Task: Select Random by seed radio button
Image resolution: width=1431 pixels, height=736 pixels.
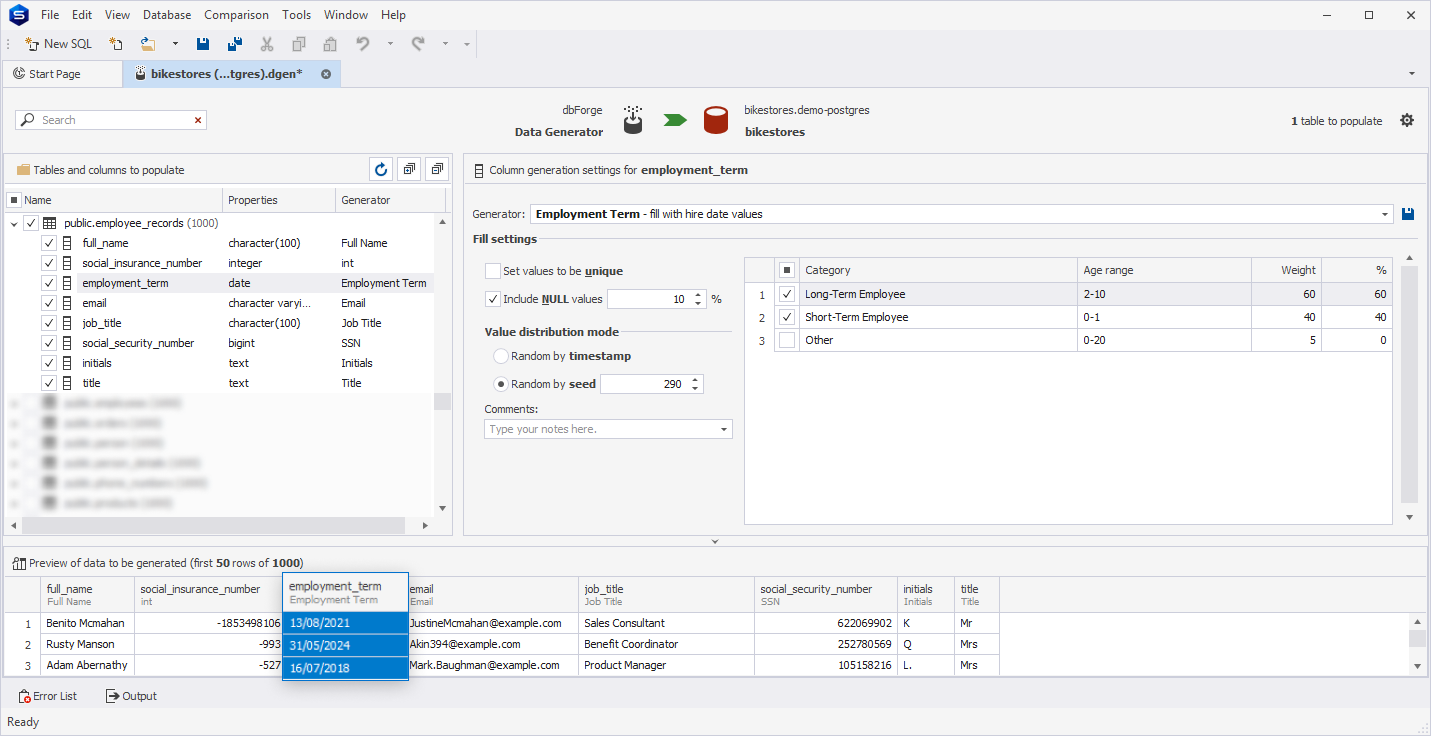Action: pyautogui.click(x=501, y=384)
